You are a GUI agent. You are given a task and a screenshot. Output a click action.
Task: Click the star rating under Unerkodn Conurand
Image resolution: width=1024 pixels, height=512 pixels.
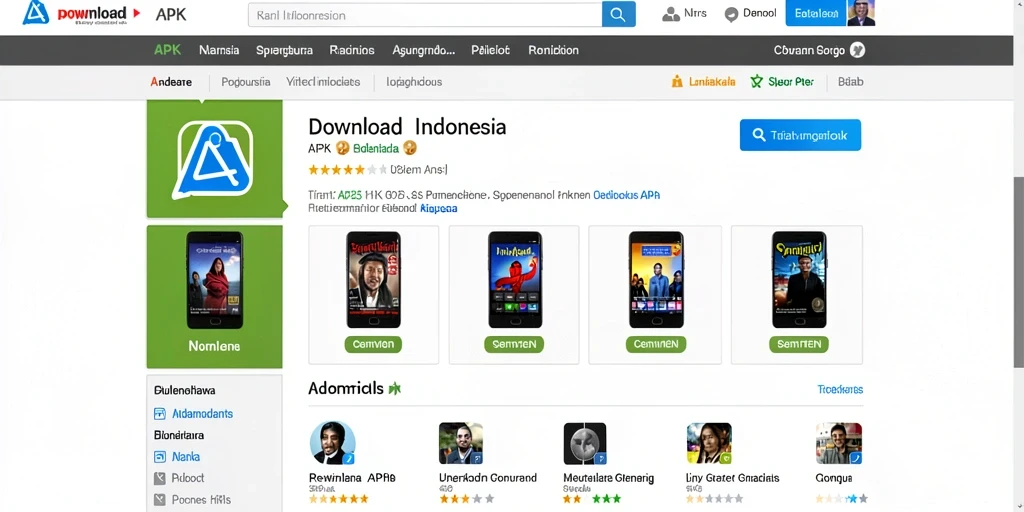466,498
